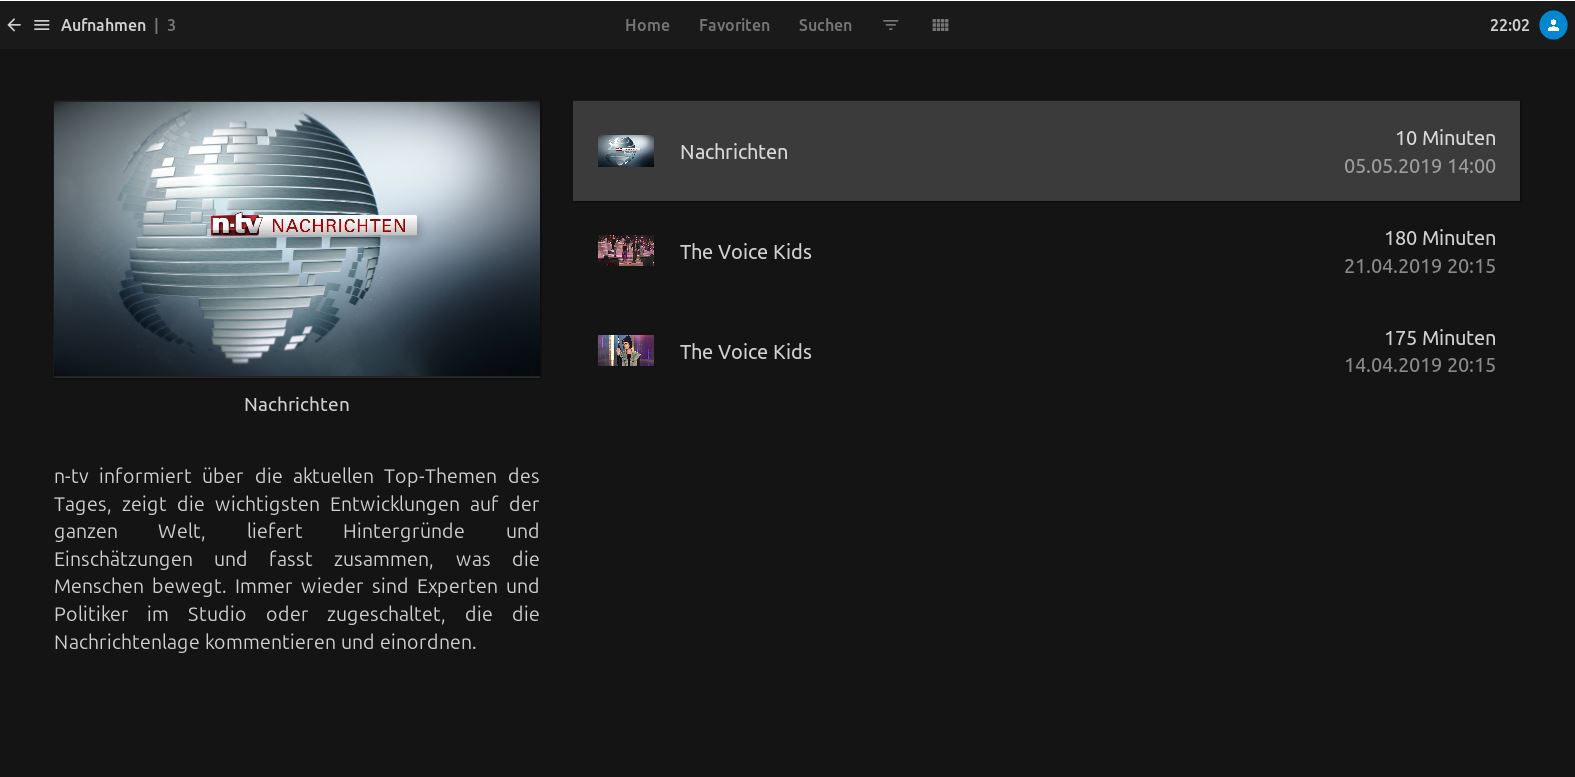Viewport: 1575px width, 777px height.
Task: Click the Nachrichten caption under the preview
Action: [x=297, y=405]
